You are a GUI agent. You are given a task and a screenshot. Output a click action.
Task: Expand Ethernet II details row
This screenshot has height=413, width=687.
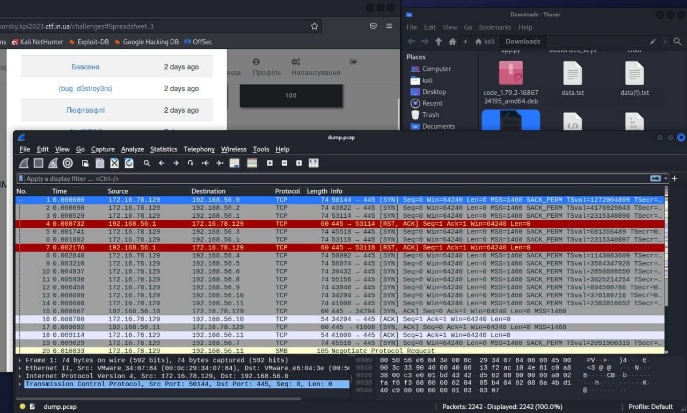point(21,366)
